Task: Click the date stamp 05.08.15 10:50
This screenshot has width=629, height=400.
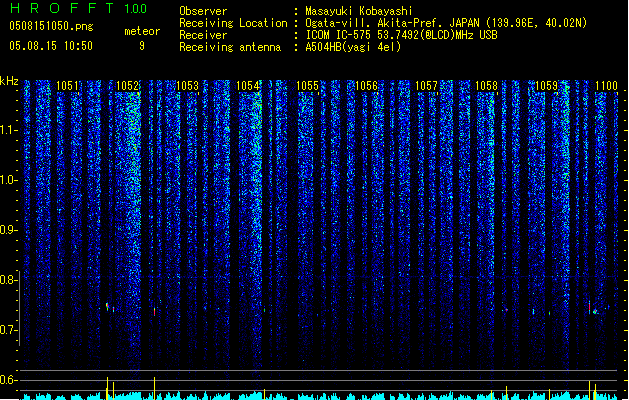Action: [x=51, y=46]
